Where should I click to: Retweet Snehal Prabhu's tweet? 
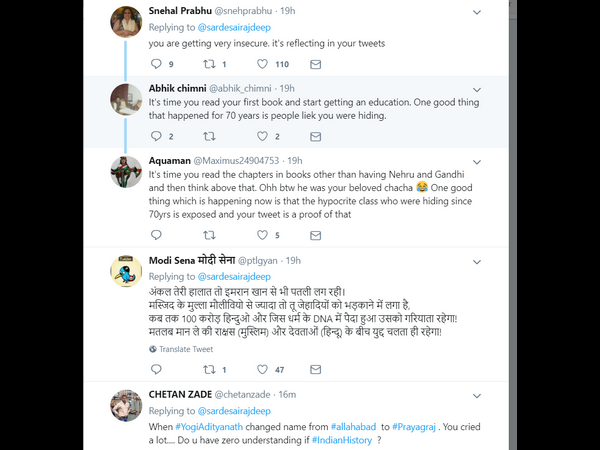pos(209,64)
